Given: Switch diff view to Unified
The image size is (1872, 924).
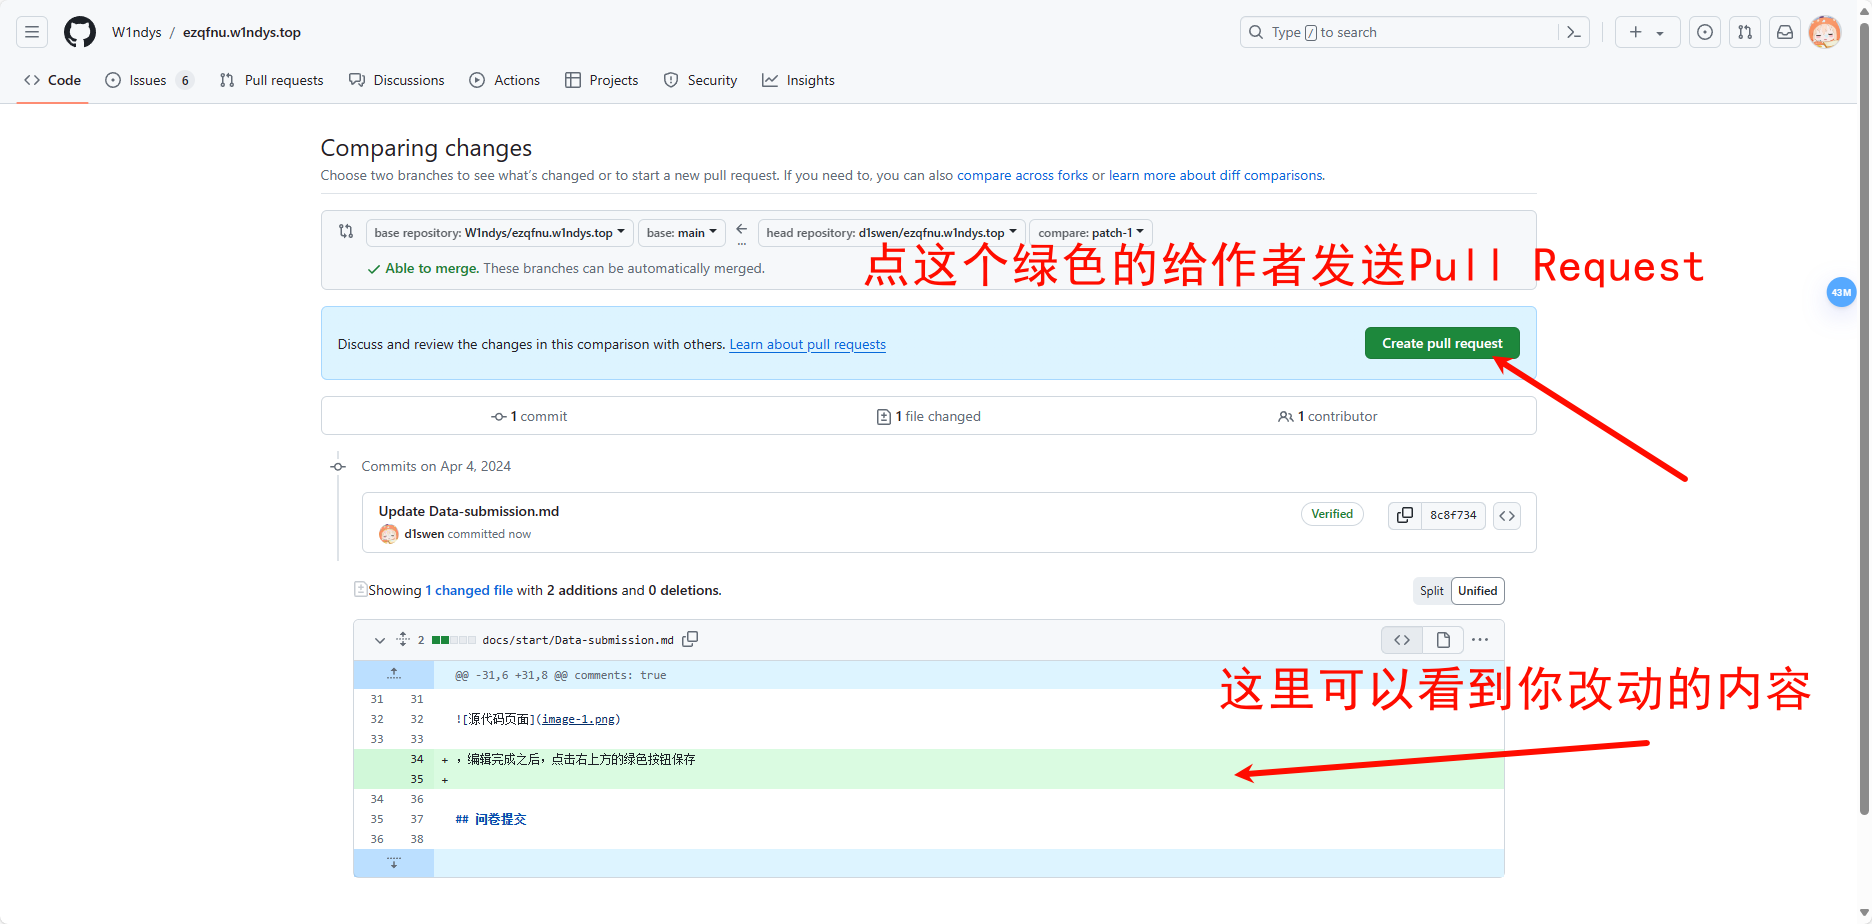Looking at the screenshot, I should click(1477, 591).
